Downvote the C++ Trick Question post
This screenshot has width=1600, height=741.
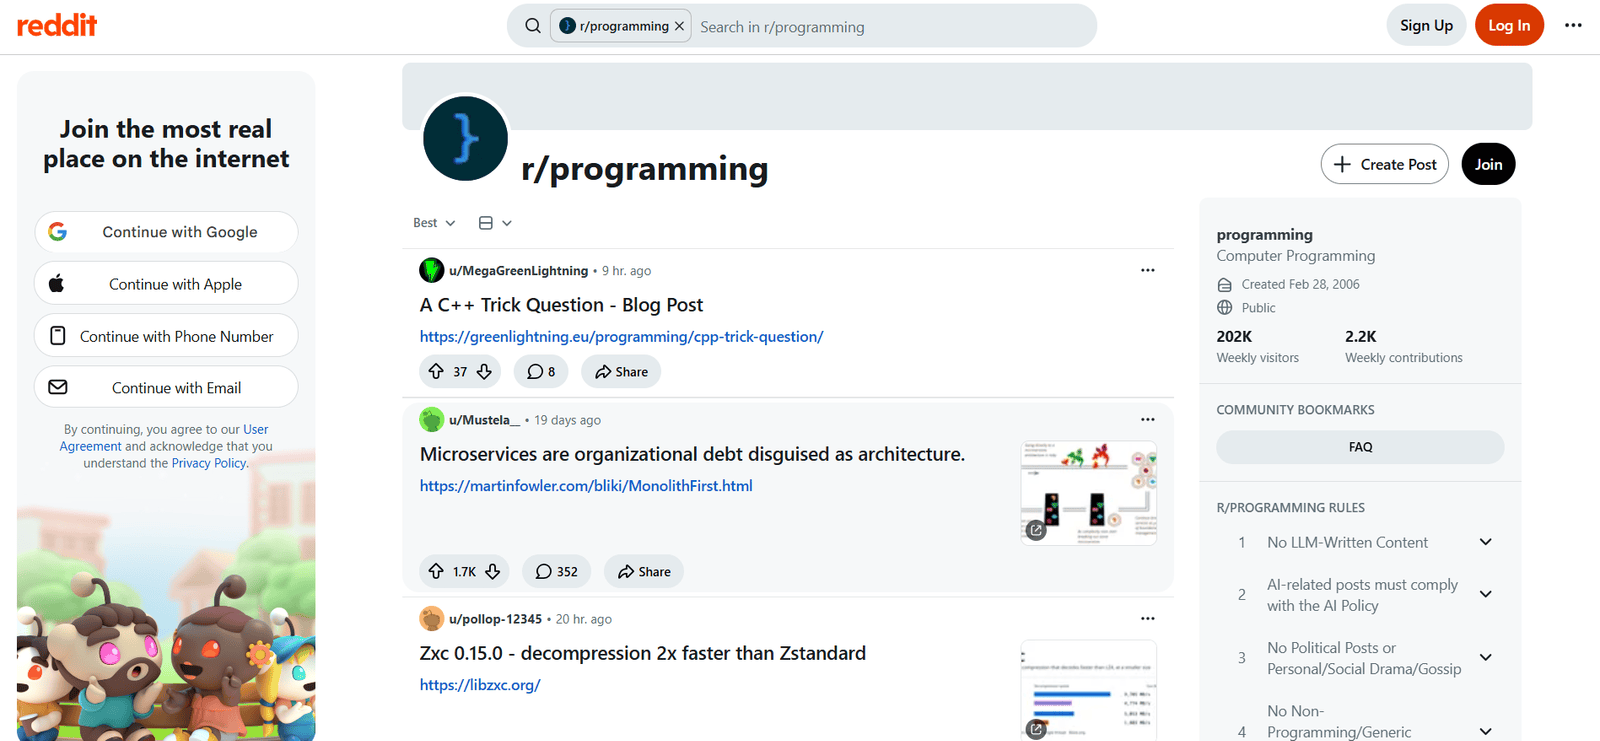(484, 372)
